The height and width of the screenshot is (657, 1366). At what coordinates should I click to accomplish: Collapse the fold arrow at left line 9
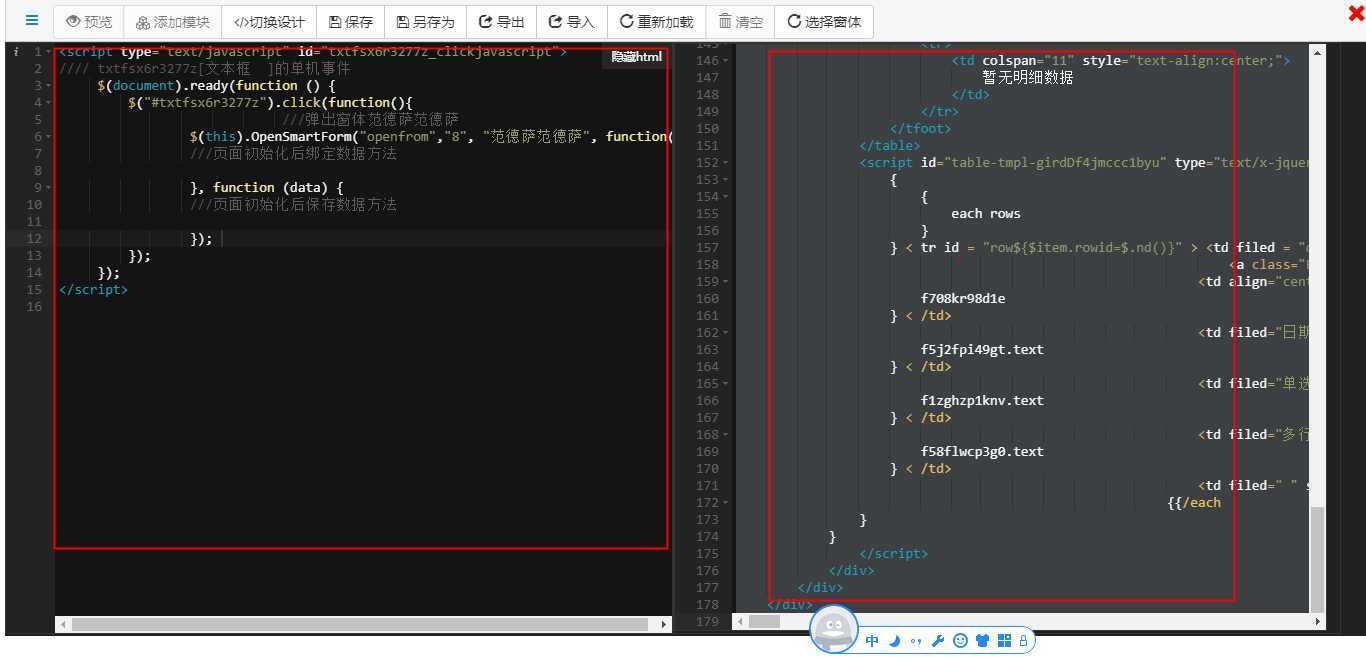point(49,188)
